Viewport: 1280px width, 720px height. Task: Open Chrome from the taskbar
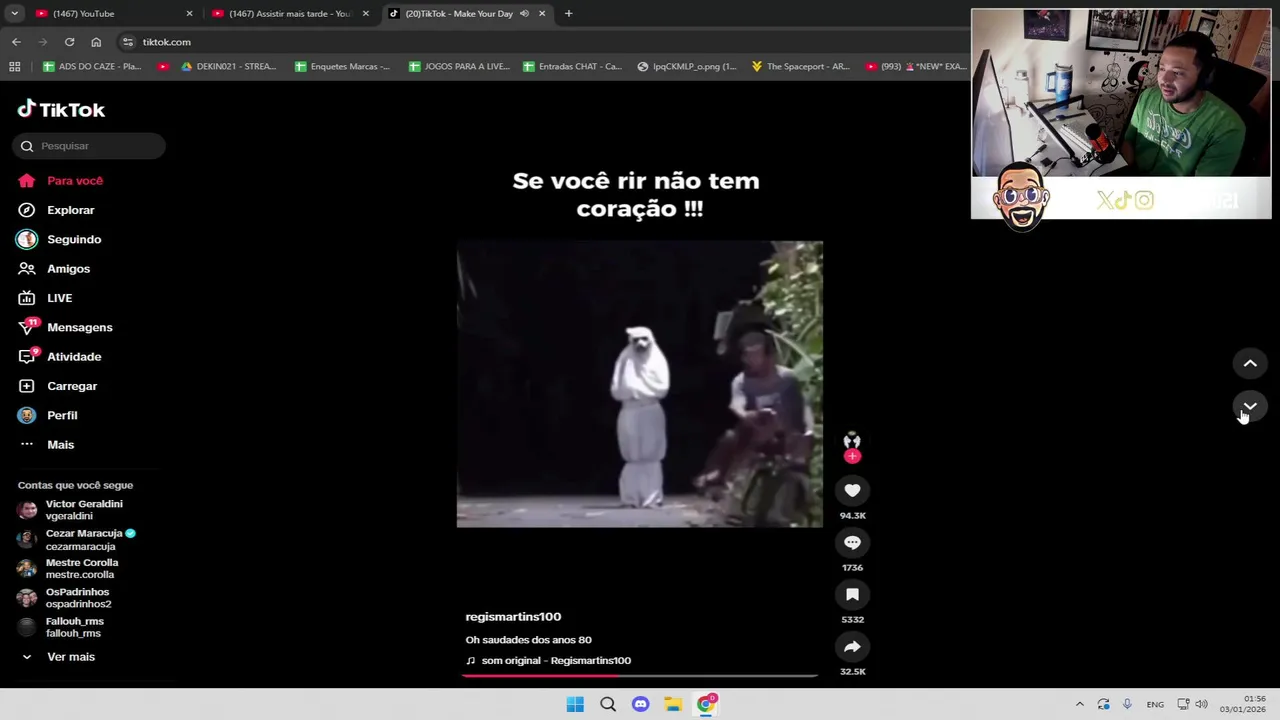tap(706, 705)
